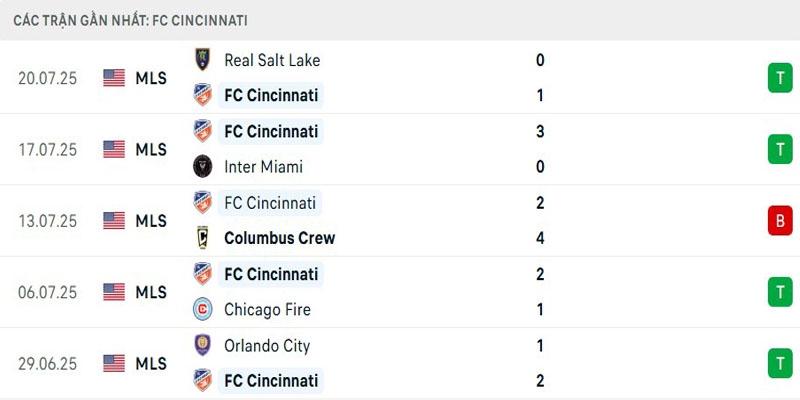Click green T badge for 20.07.25 match

(x=779, y=78)
